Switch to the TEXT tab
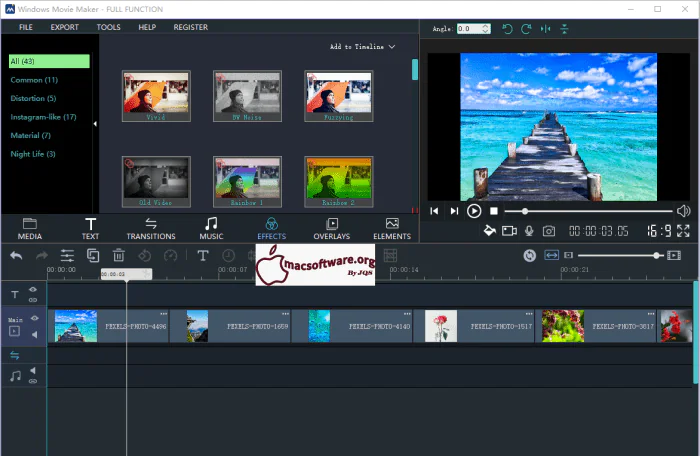The image size is (700, 456). click(x=90, y=229)
